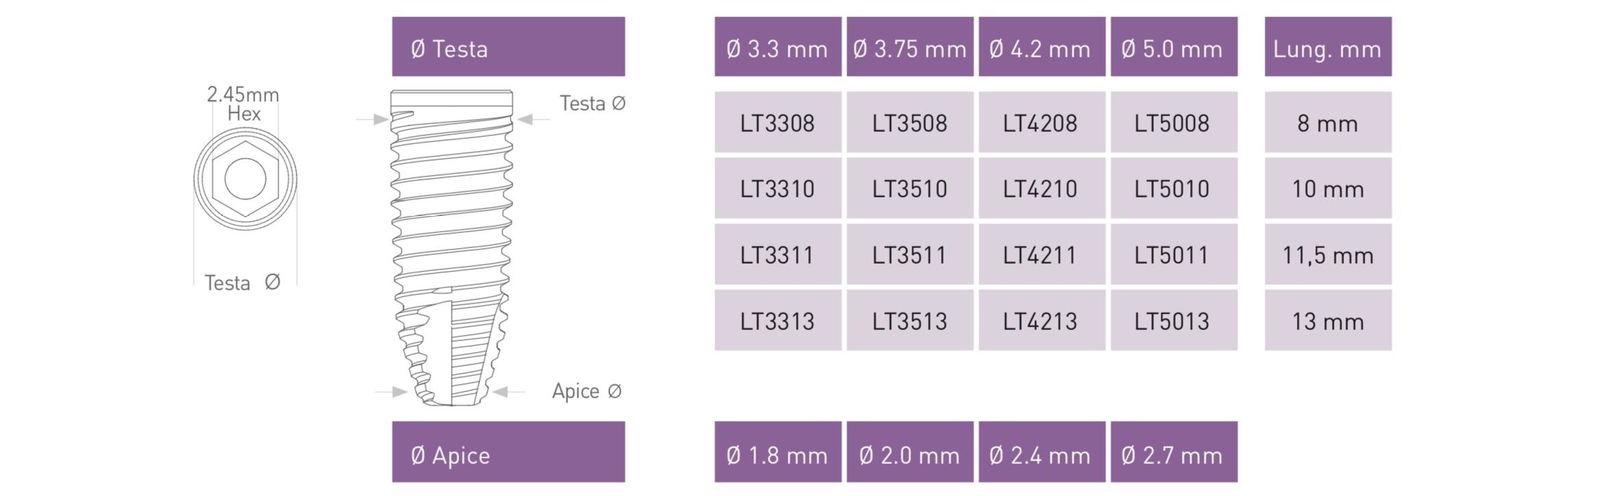The width and height of the screenshot is (1600, 496).
Task: Click the hex top-view implant diagram
Action: pyautogui.click(x=245, y=179)
